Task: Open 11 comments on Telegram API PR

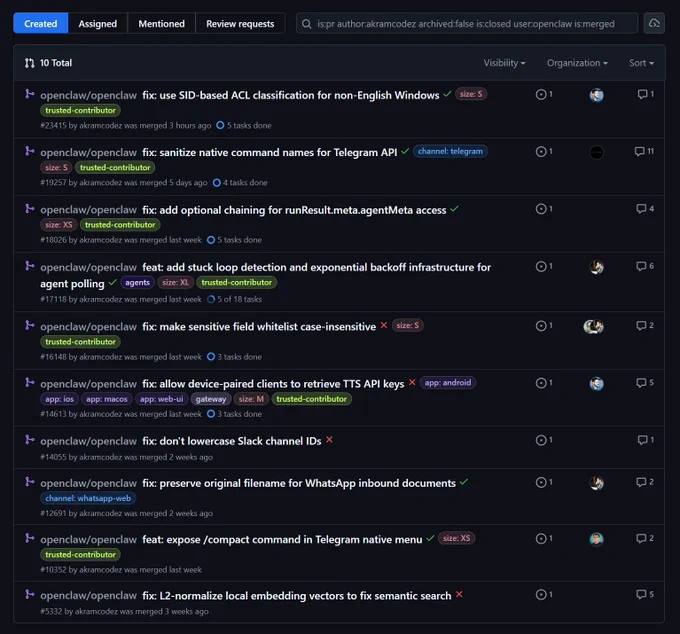Action: (644, 151)
